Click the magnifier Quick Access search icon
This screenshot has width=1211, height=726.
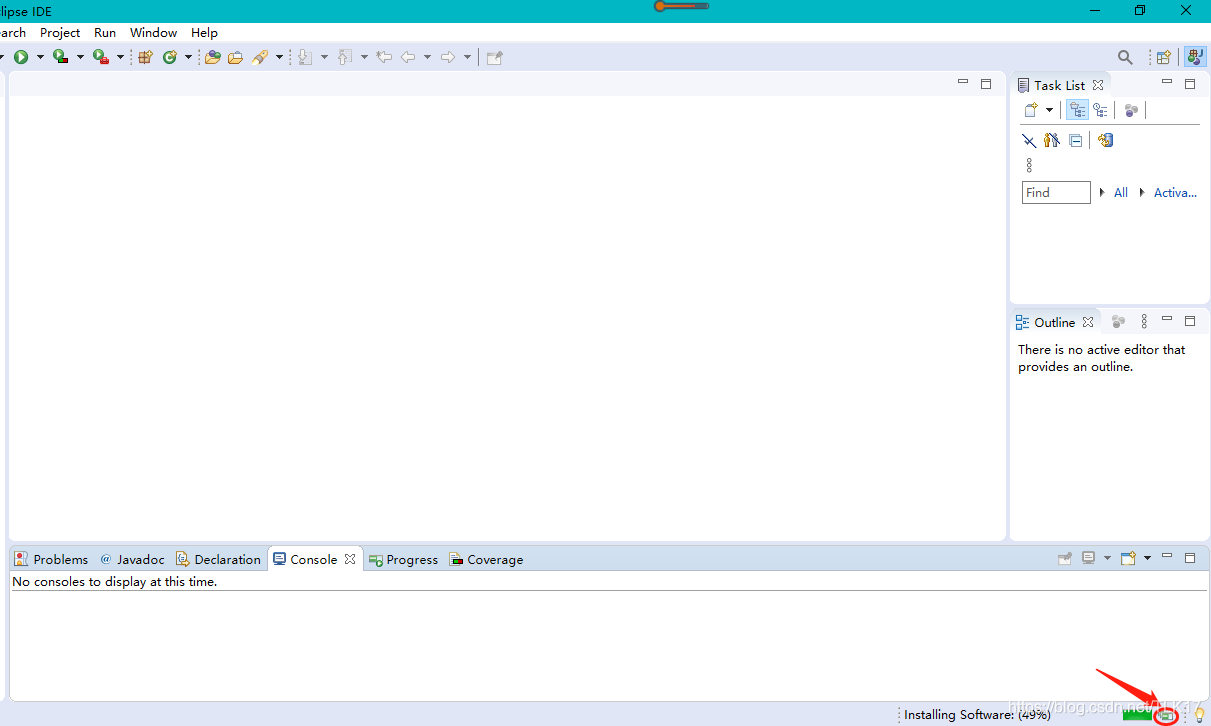point(1125,57)
